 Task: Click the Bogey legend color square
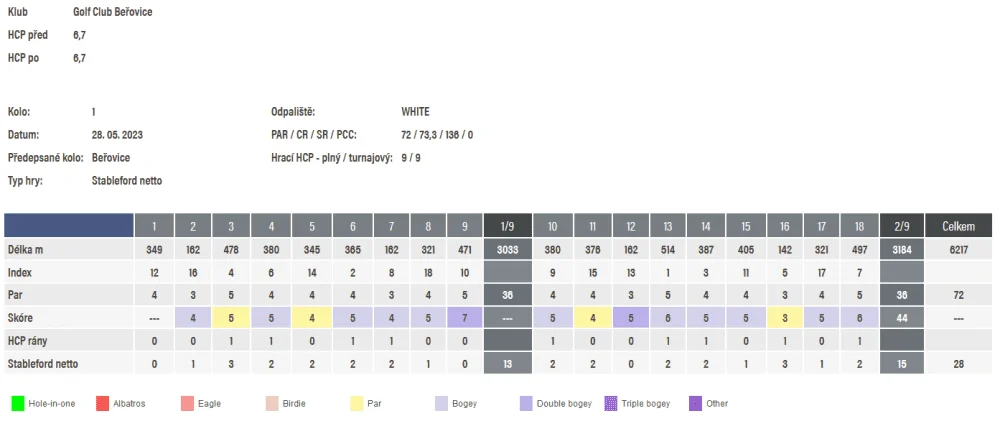tap(441, 404)
